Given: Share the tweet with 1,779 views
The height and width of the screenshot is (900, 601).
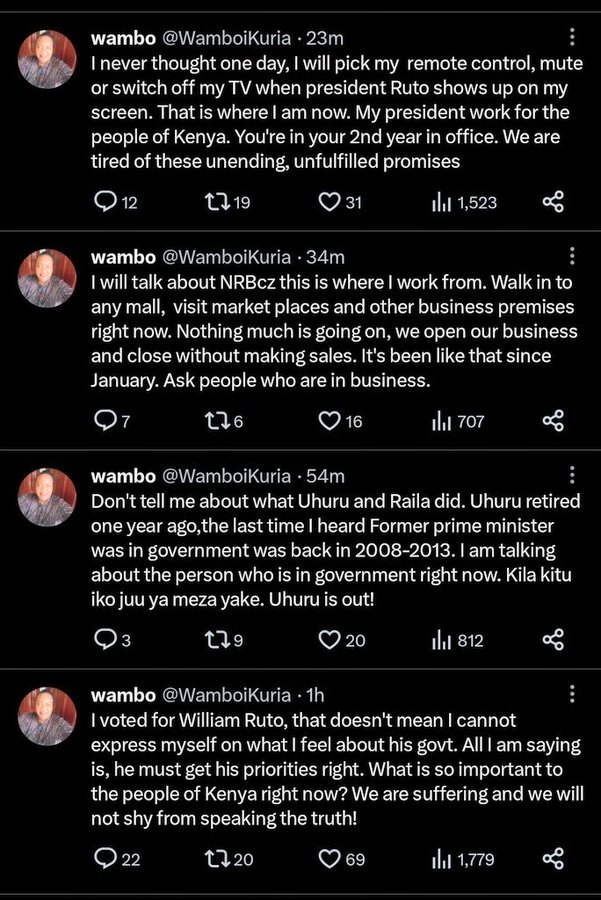Looking at the screenshot, I should pos(553,858).
